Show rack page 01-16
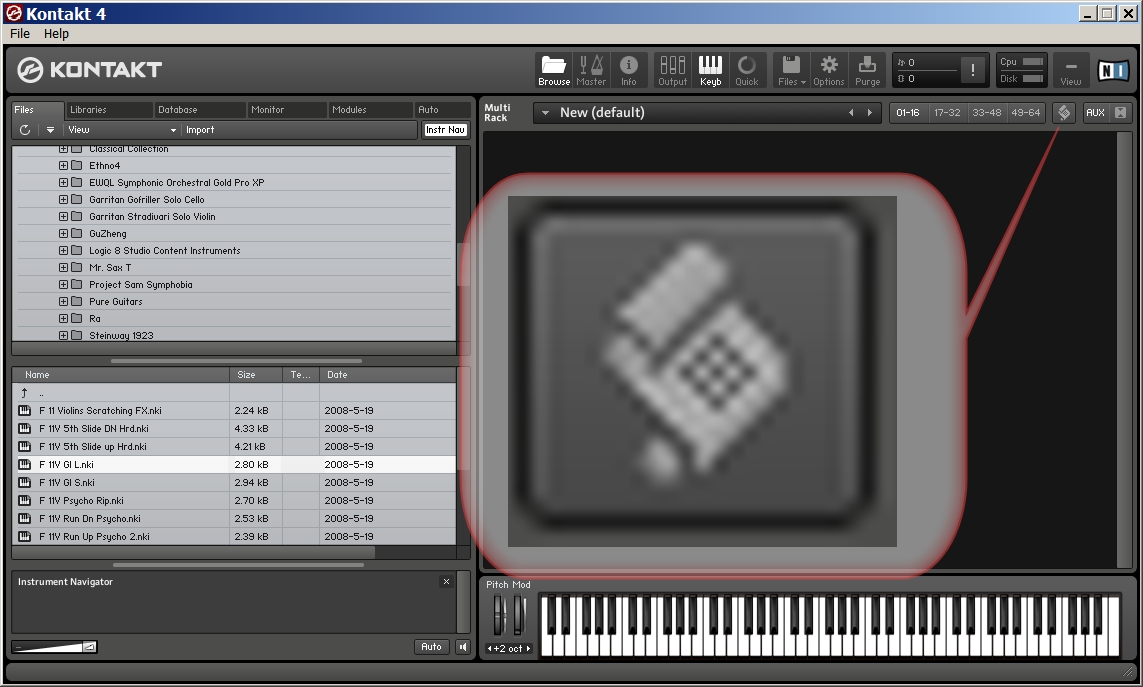The height and width of the screenshot is (687, 1143). point(908,112)
